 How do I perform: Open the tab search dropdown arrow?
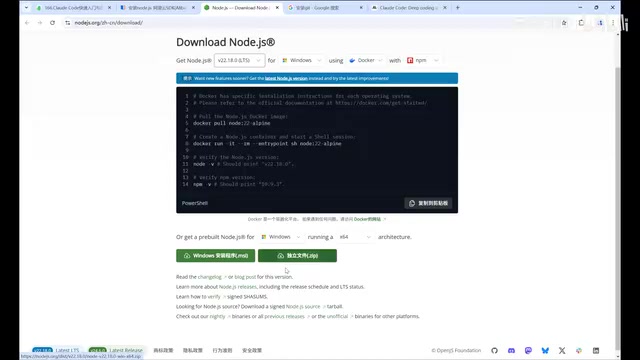26,7
